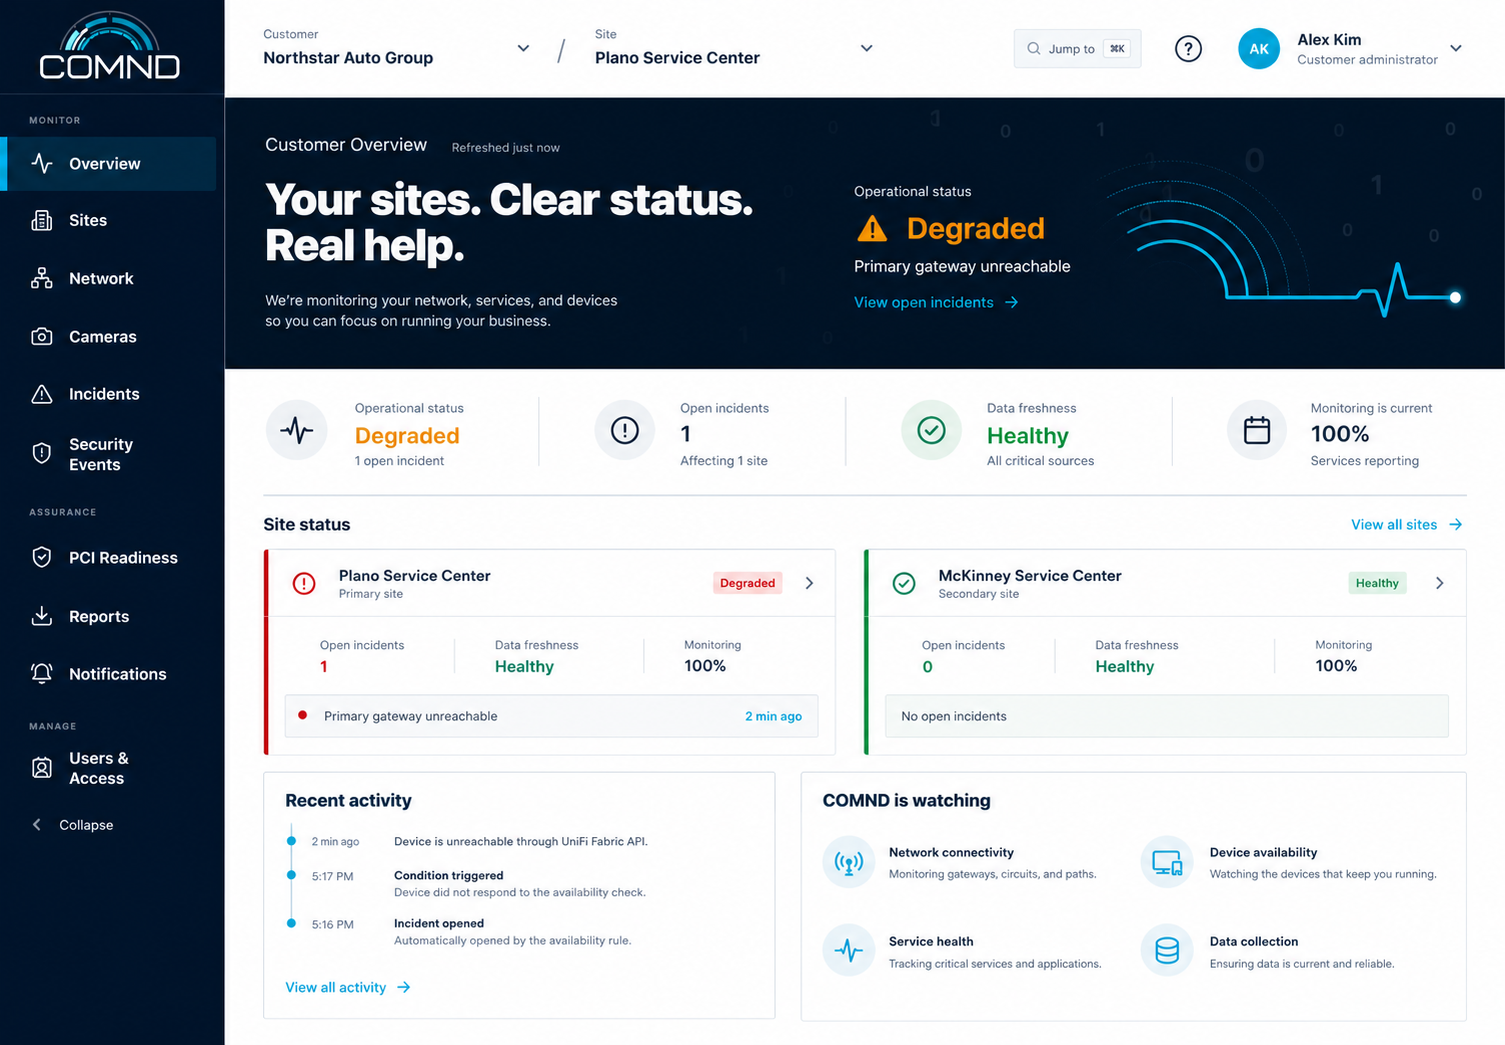Screen dimensions: 1505x1045
Task: Open Primary gateway unreachable incident row
Action: (x=551, y=716)
